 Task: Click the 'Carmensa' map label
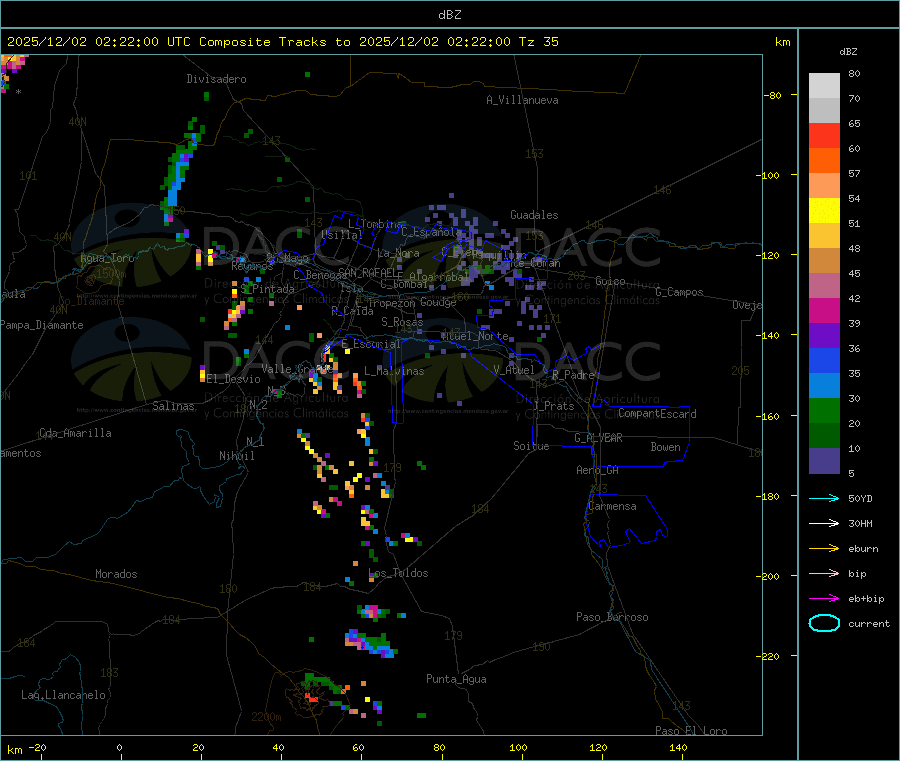(612, 506)
